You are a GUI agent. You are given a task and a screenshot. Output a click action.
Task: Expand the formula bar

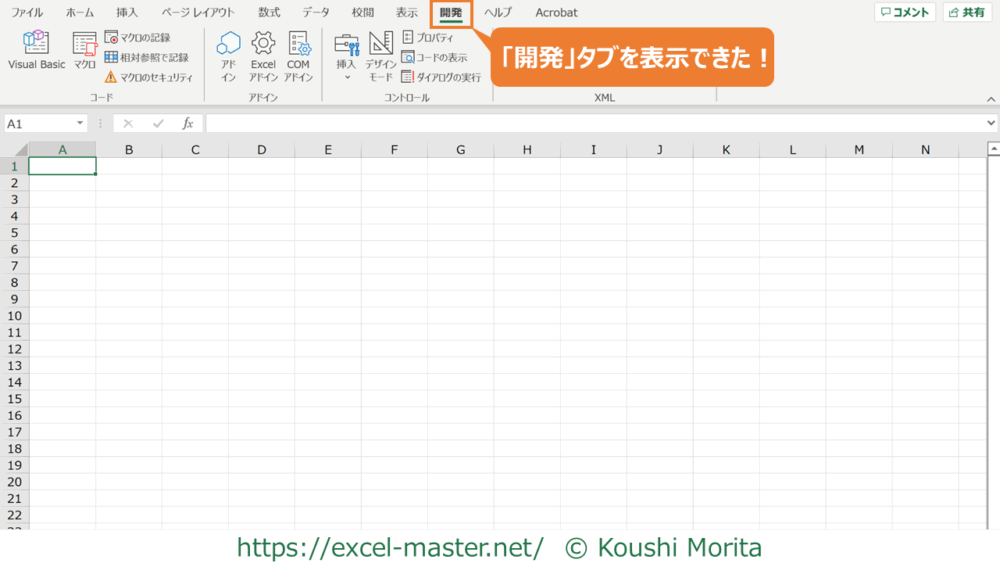pyautogui.click(x=990, y=123)
